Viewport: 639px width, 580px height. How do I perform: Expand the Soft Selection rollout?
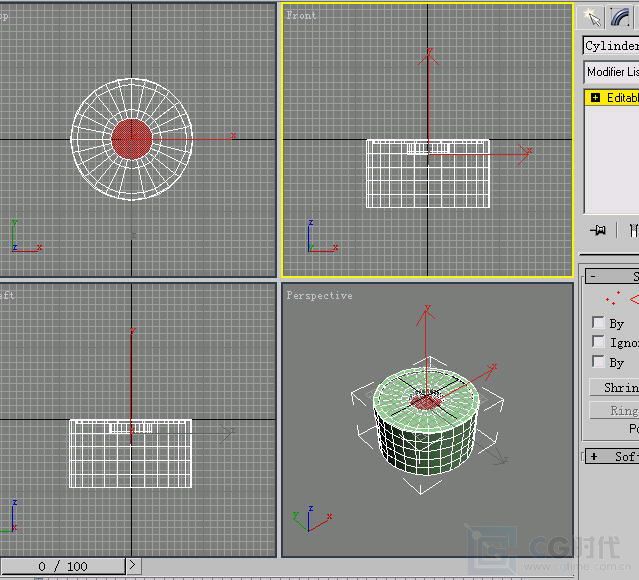[x=594, y=456]
